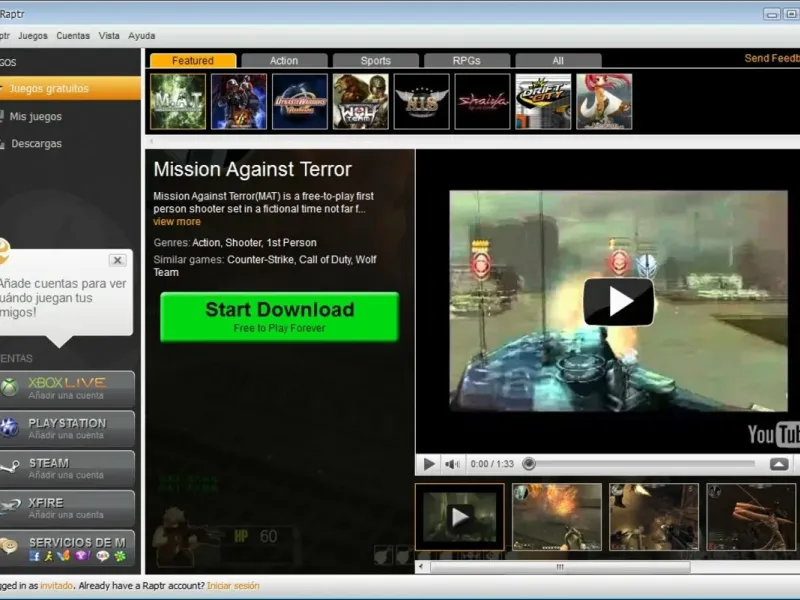Screen dimensions: 800x600
Task: Select the first video thumbnail
Action: (460, 517)
